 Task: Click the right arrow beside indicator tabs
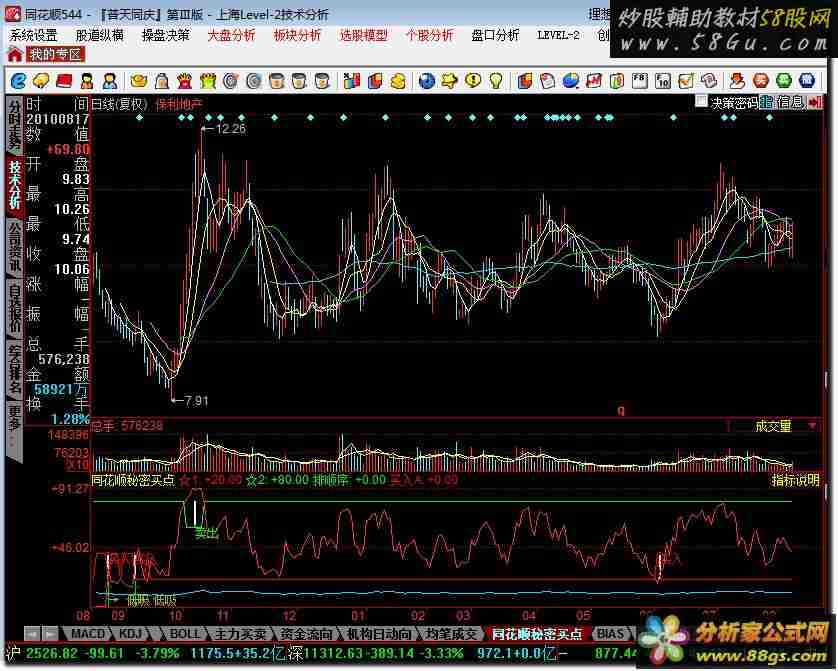pyautogui.click(x=50, y=634)
